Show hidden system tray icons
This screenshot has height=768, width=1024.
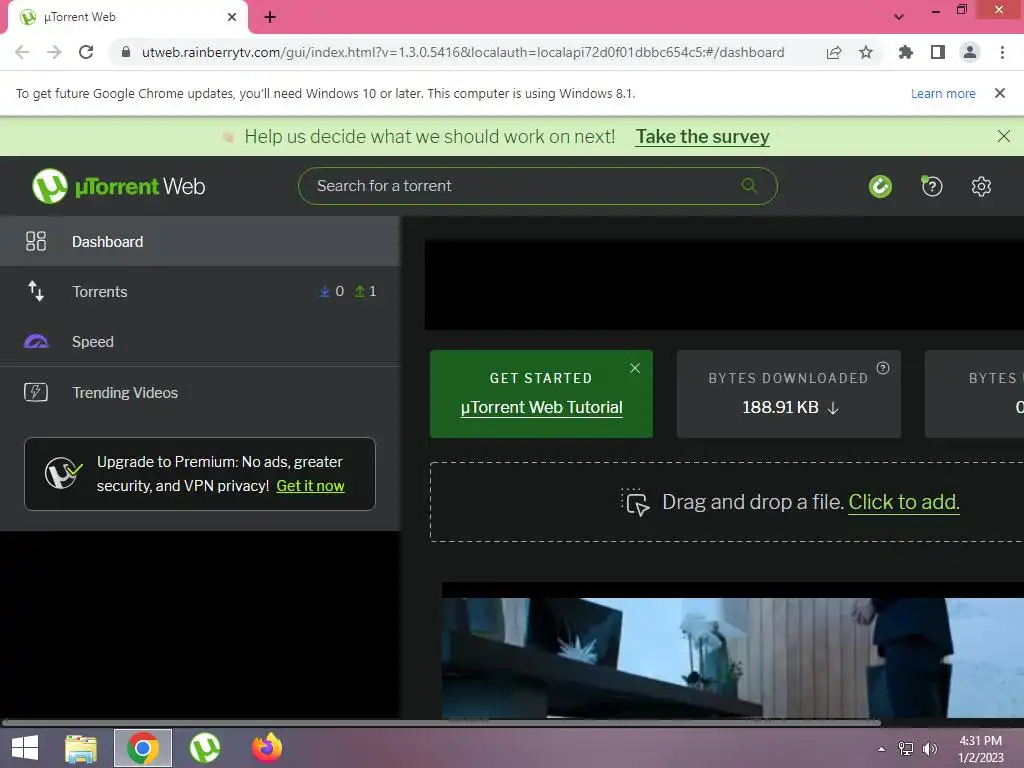click(x=881, y=749)
